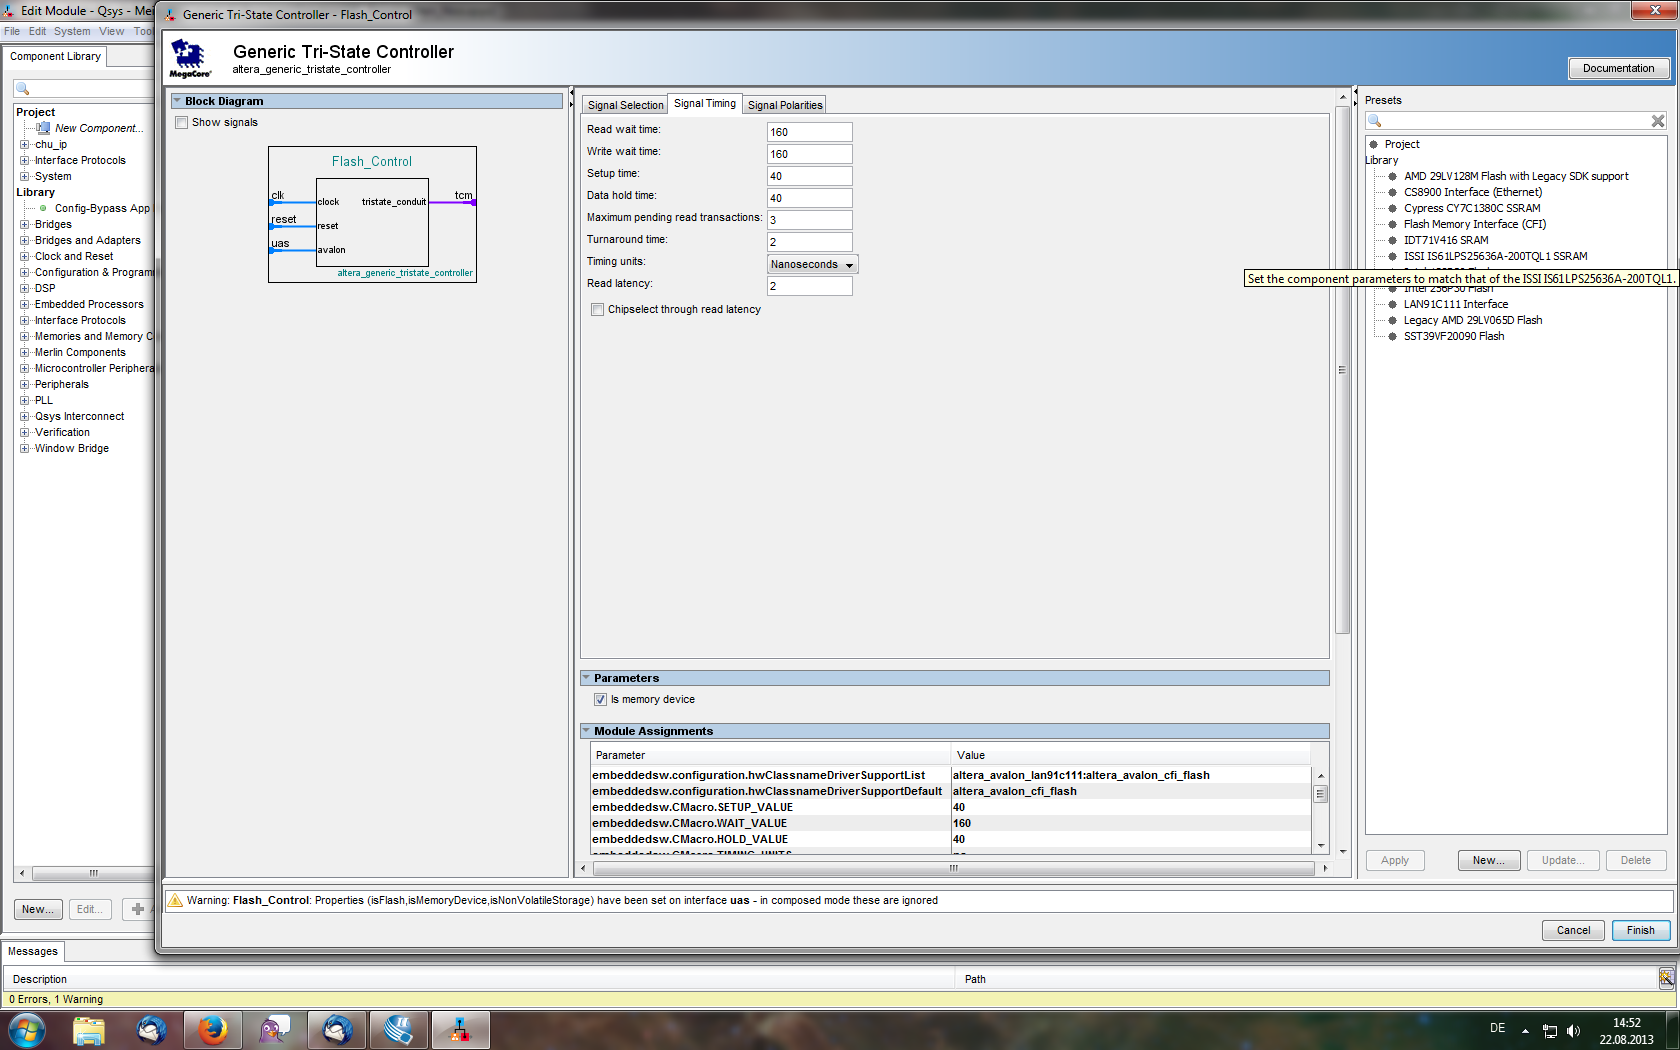Select LAN91C111 Interface preset
The image size is (1680, 1050).
[1455, 304]
